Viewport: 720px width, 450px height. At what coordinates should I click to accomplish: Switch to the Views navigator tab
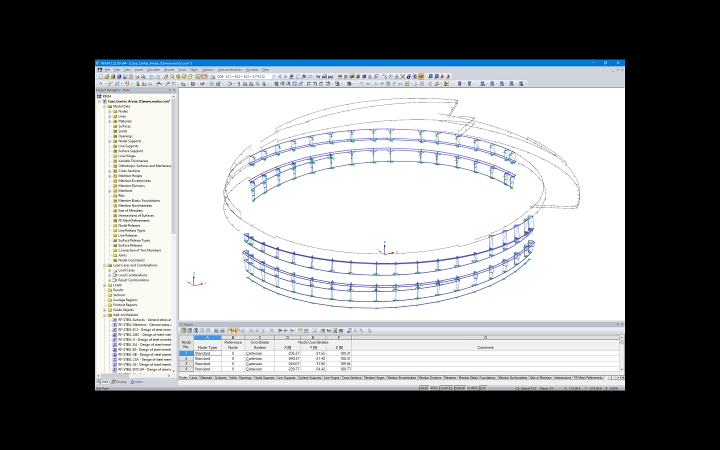136,382
